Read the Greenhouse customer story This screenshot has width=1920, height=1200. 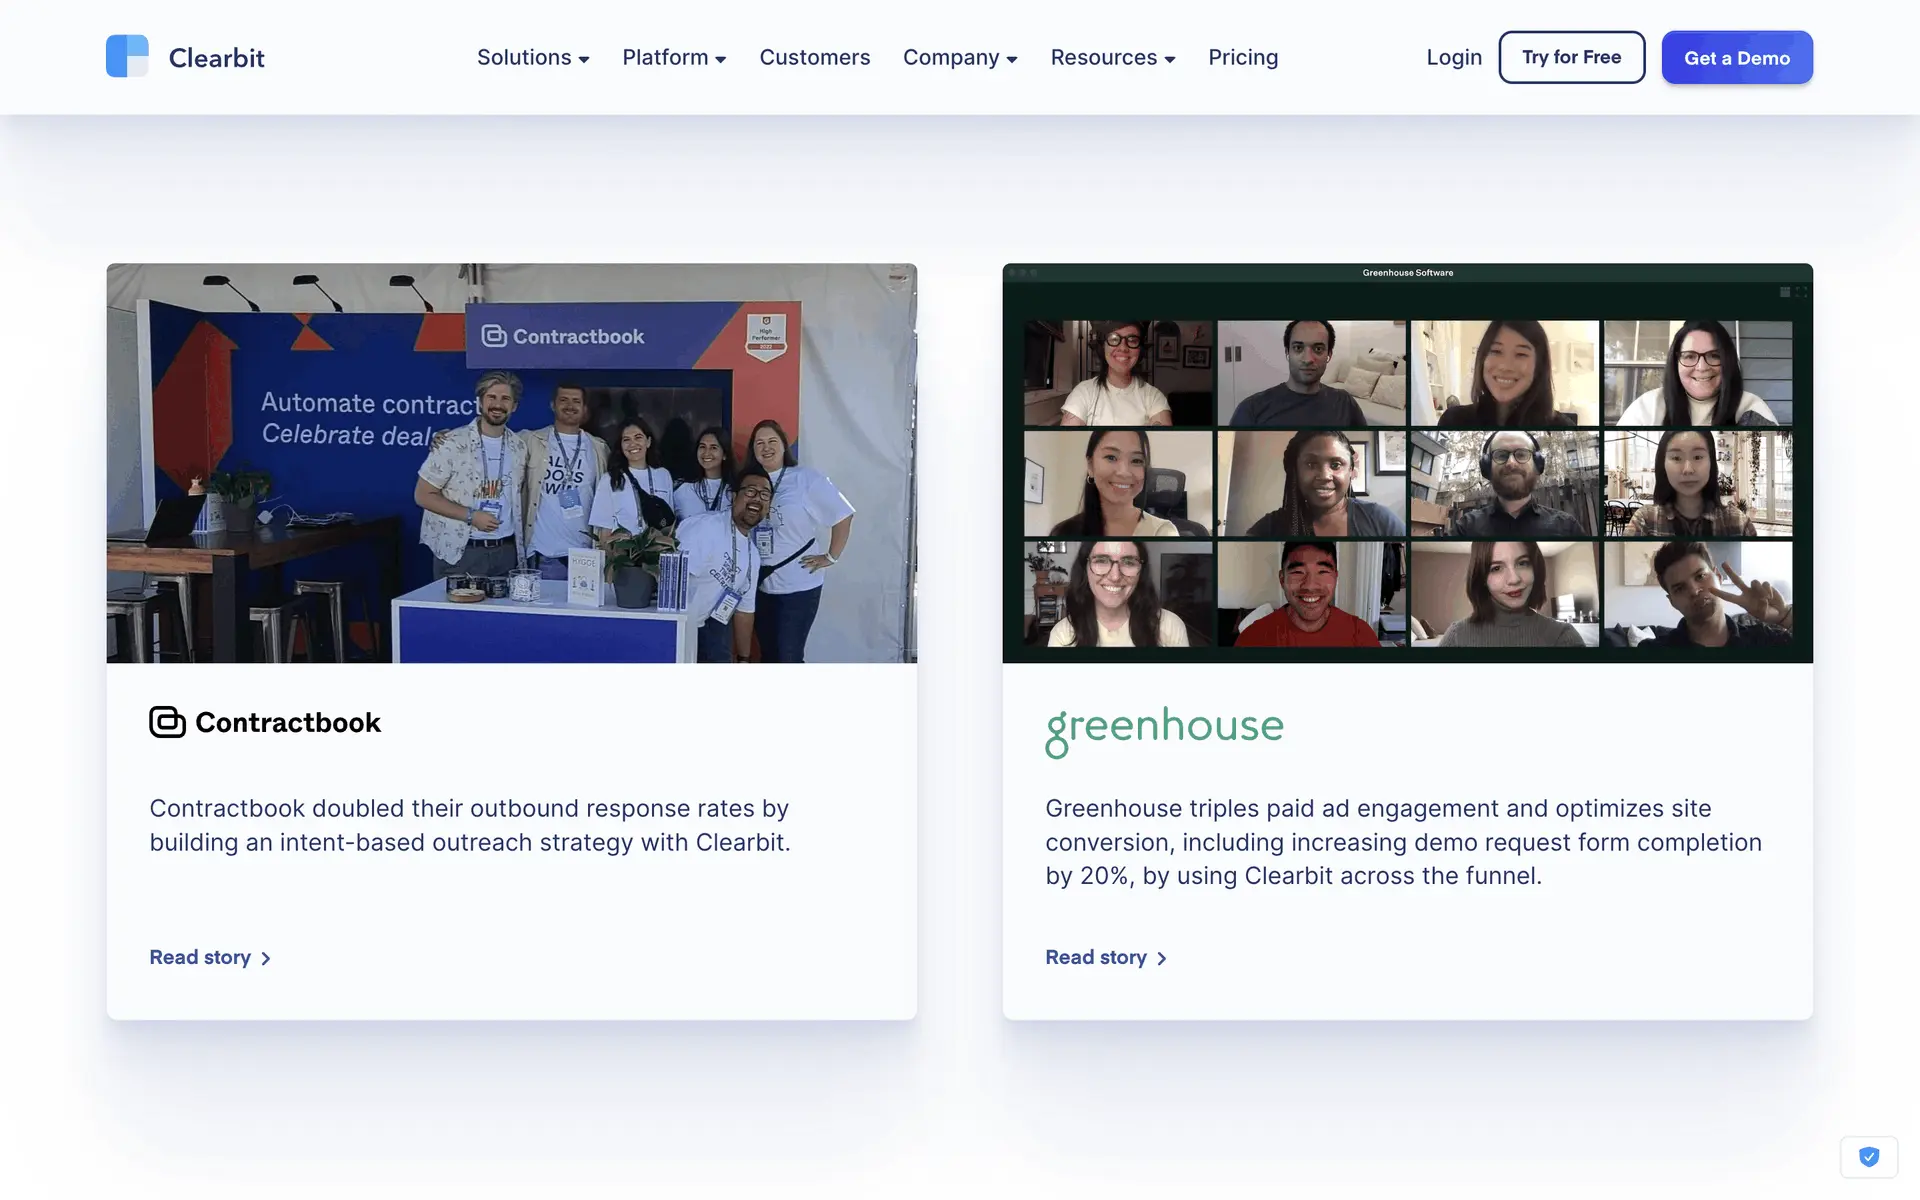pyautogui.click(x=1096, y=958)
